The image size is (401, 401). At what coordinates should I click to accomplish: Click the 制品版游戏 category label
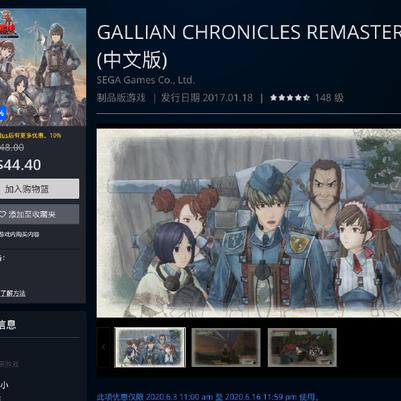[121, 98]
